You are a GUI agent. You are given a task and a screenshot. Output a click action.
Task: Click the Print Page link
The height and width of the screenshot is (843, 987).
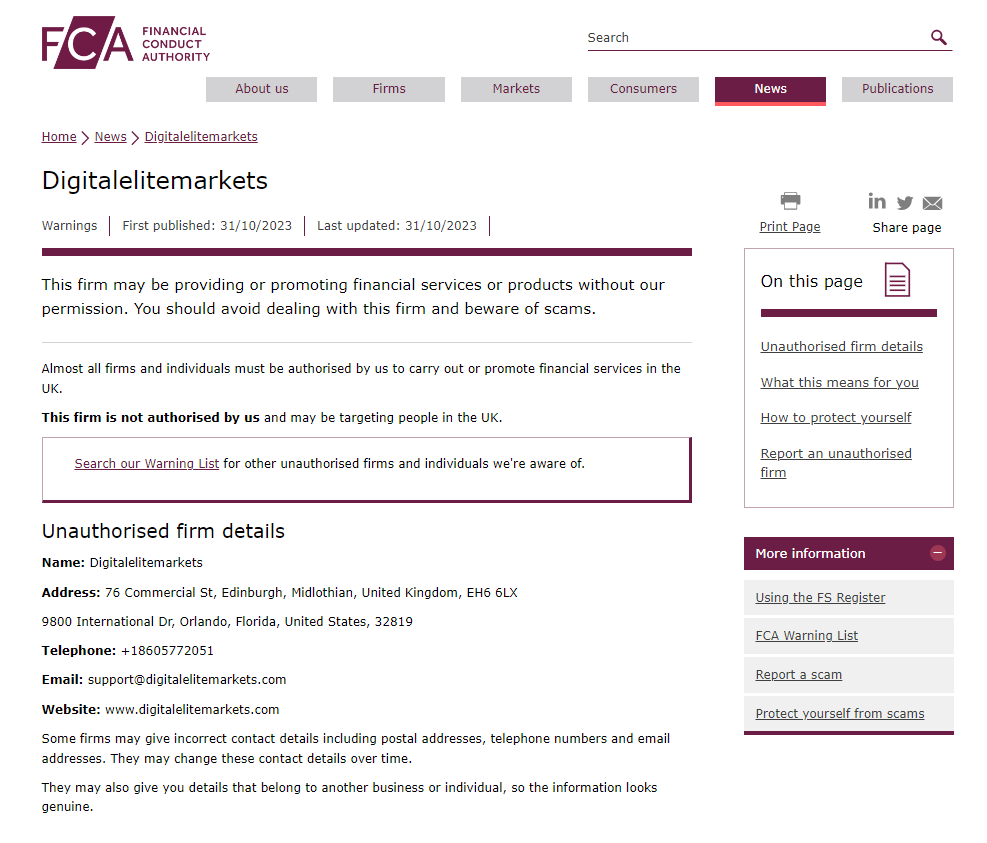789,227
